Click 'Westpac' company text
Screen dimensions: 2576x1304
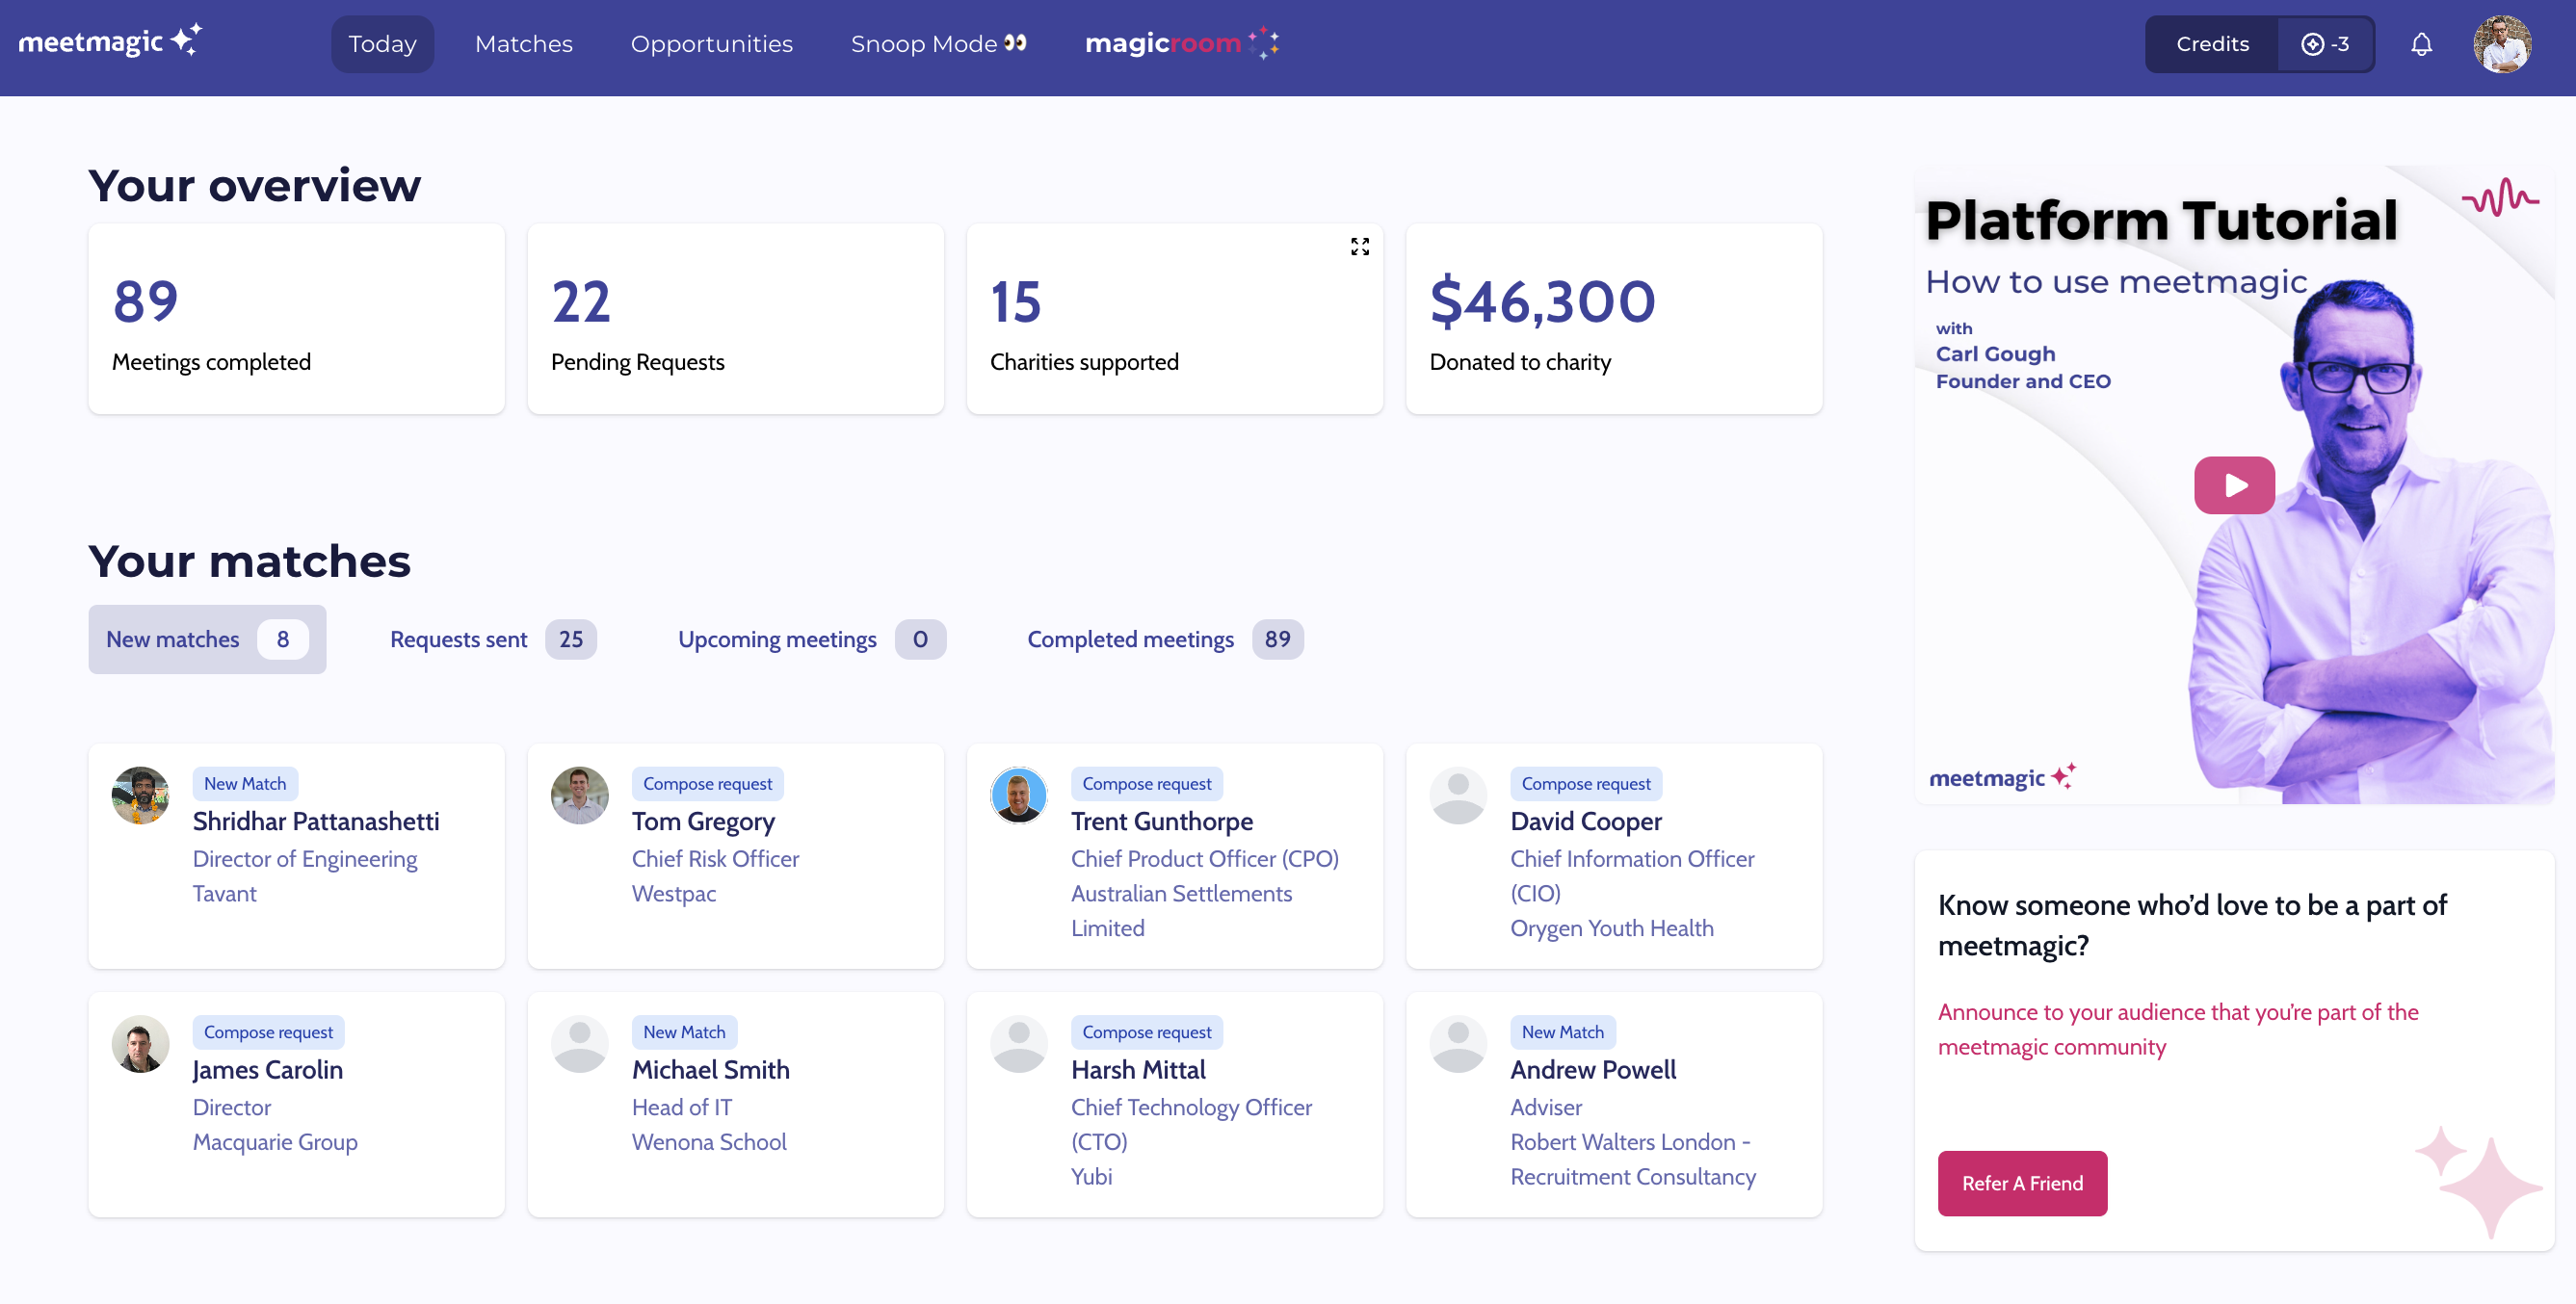(674, 893)
